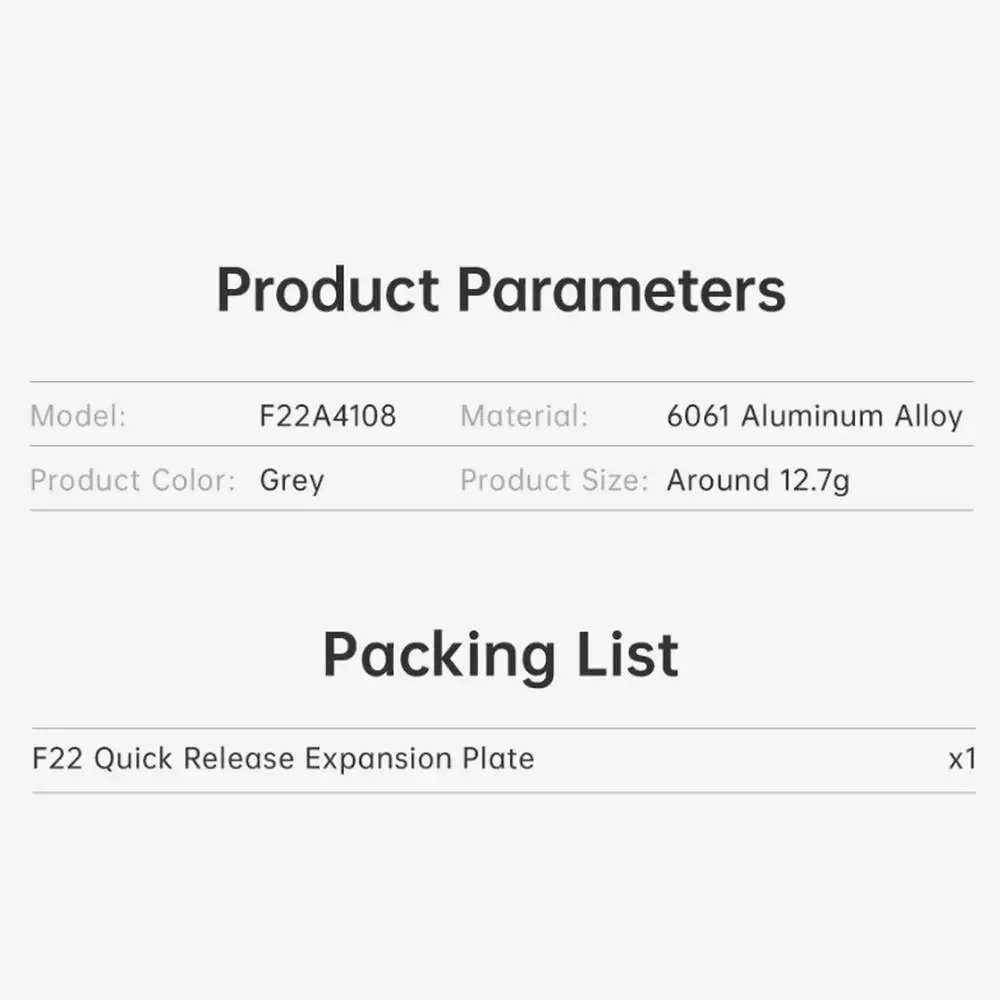This screenshot has height=1000, width=1000.
Task: Click the number 6061 in the material value
Action: pyautogui.click(x=699, y=416)
